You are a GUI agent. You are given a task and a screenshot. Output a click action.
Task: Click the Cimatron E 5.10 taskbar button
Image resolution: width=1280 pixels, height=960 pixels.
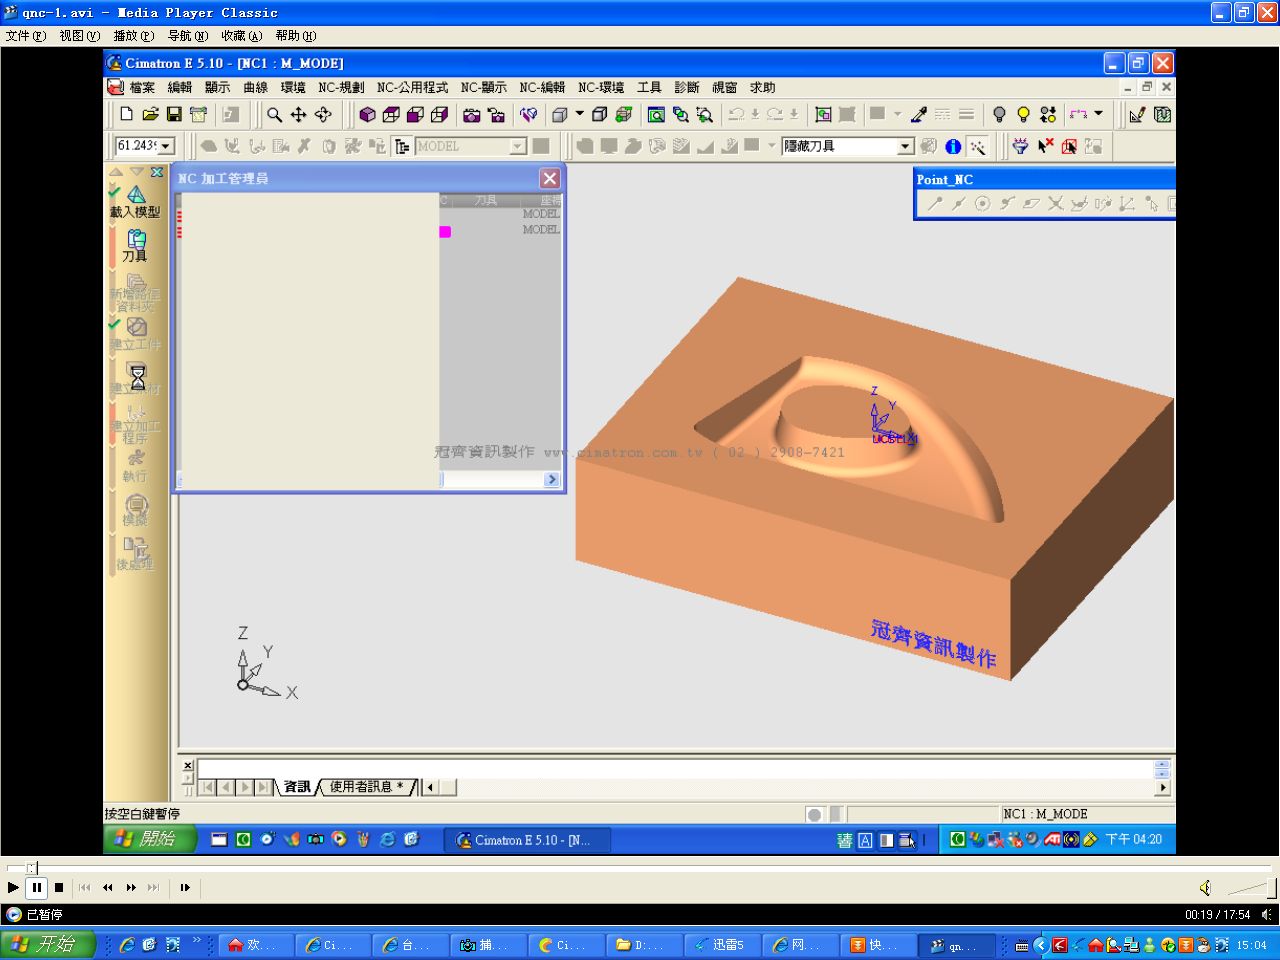click(527, 840)
